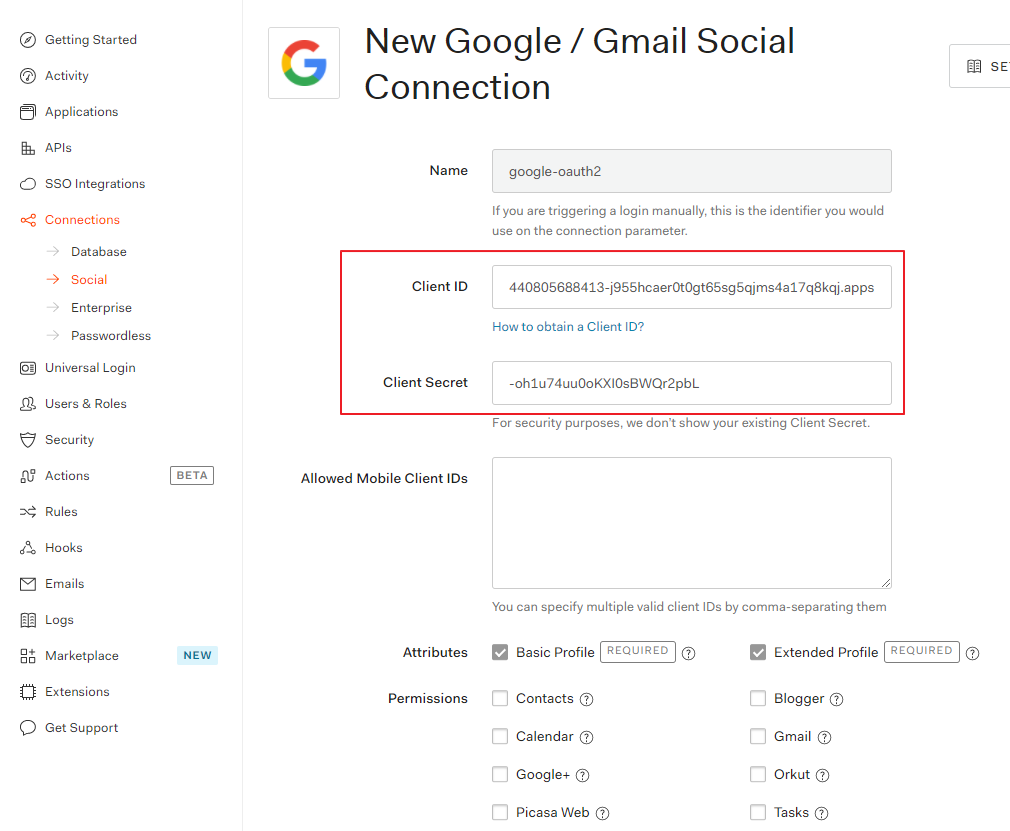Enable the Picasa Web permission checkbox
1010x831 pixels.
pos(500,812)
